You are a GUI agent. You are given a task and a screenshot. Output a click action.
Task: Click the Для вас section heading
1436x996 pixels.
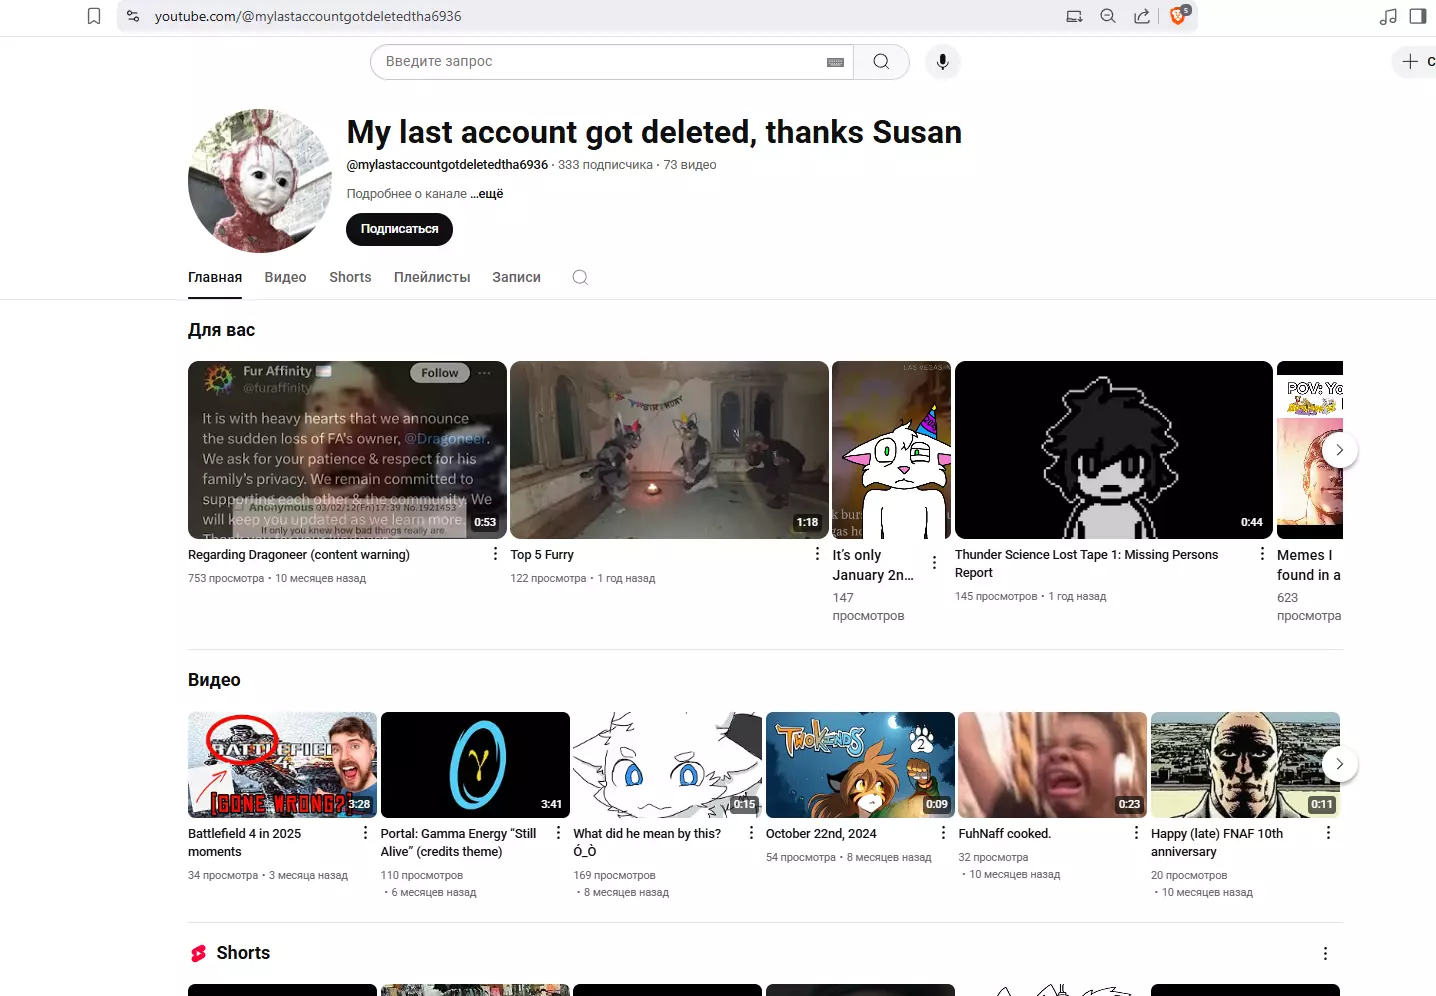221,330
